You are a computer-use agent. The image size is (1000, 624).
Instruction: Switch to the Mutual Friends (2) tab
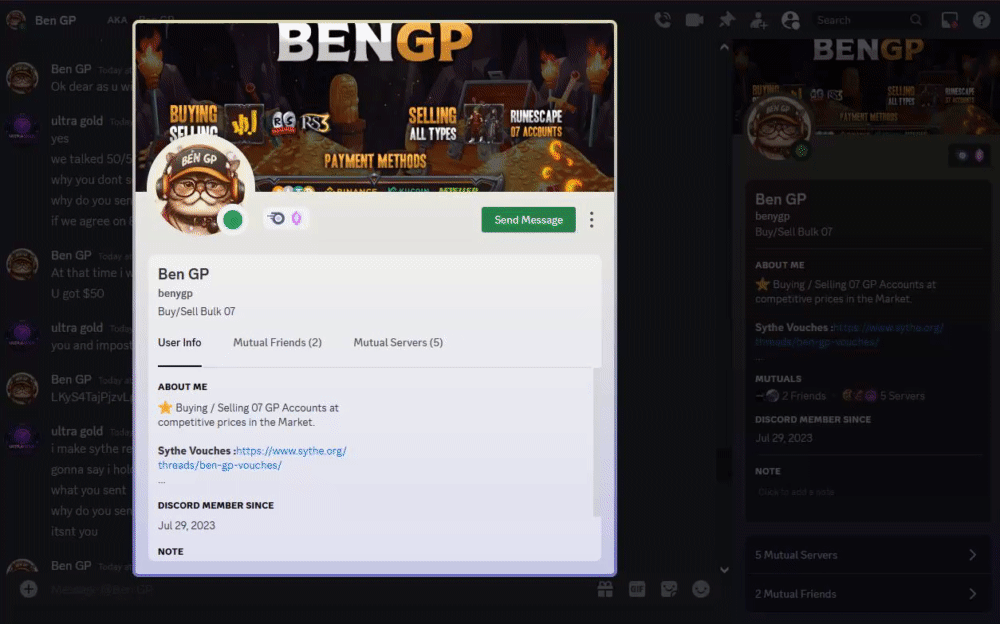277,343
